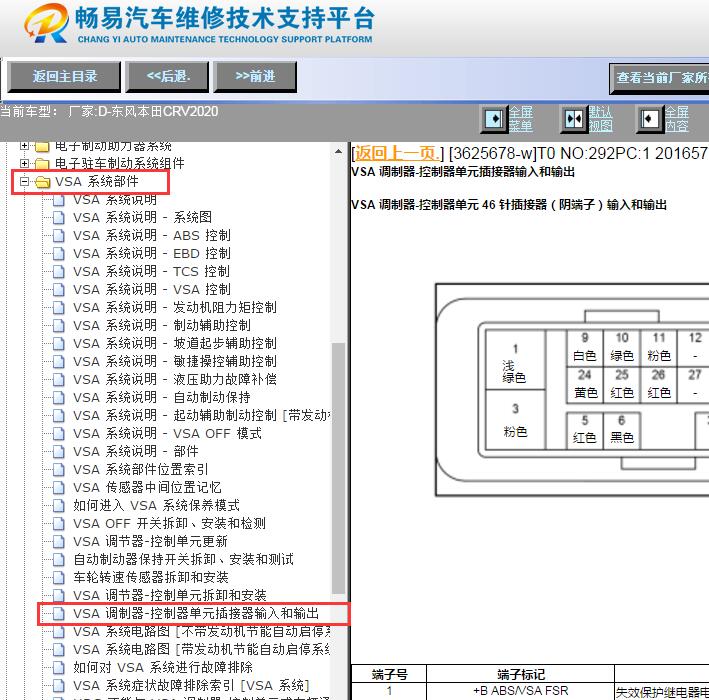Open VSA 调节器-控制单元拆卸和安装
Image resolution: width=709 pixels, height=700 pixels.
[x=170, y=596]
